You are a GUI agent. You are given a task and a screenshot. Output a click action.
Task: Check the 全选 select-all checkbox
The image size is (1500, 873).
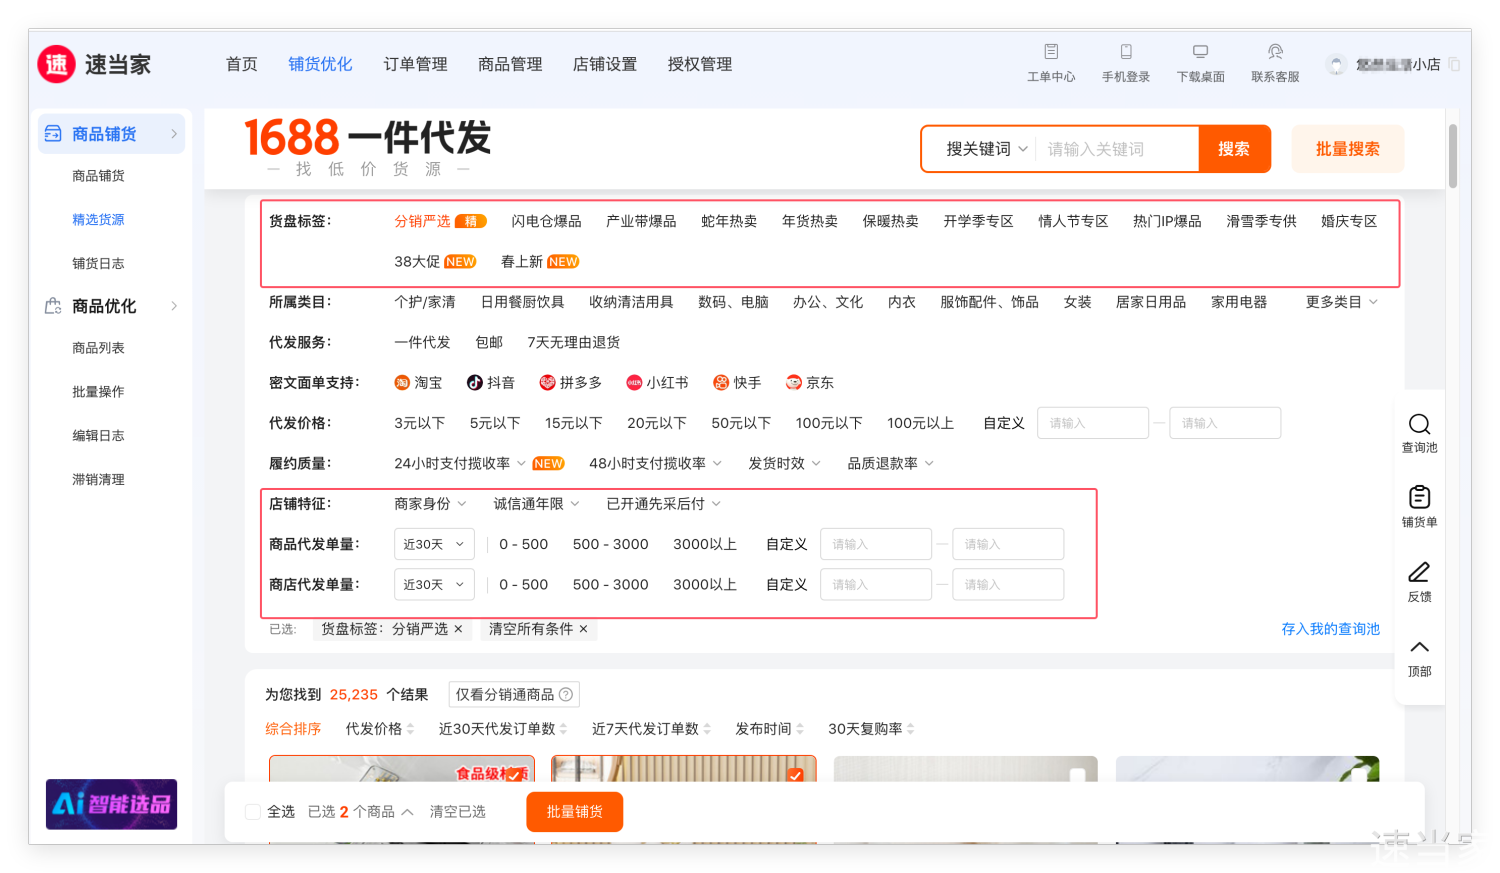(253, 812)
